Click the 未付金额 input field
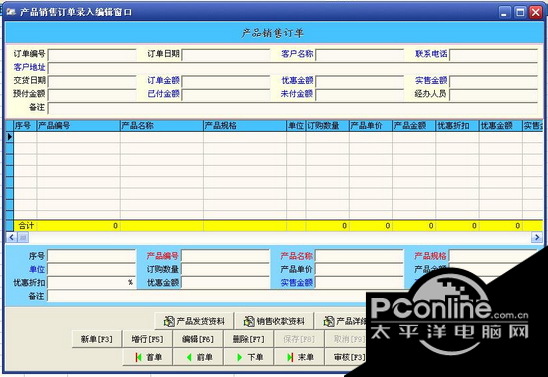Image resolution: width=548 pixels, height=377 pixels. tap(360, 94)
